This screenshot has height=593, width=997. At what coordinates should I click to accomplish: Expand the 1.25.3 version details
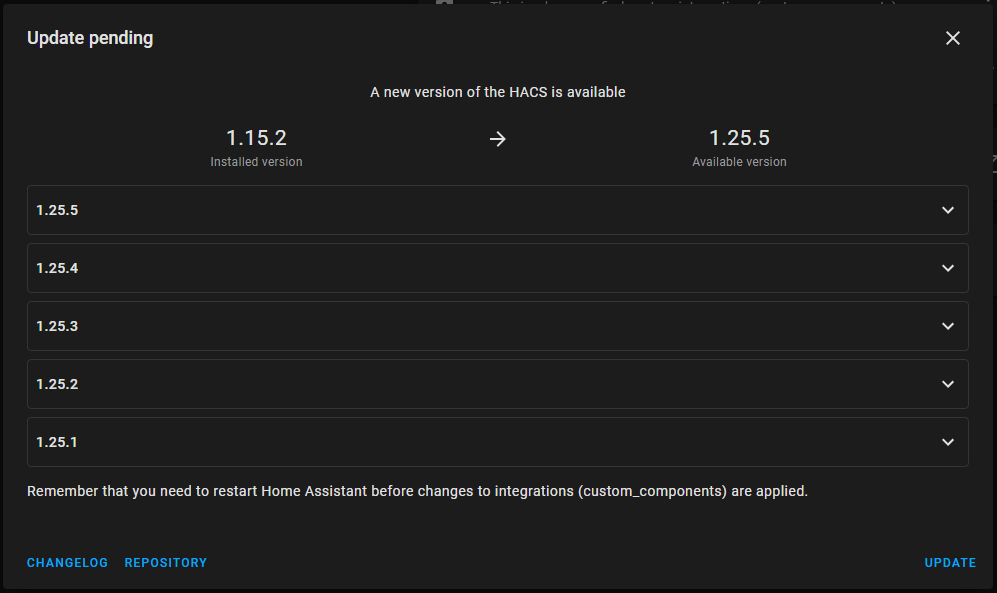[497, 326]
